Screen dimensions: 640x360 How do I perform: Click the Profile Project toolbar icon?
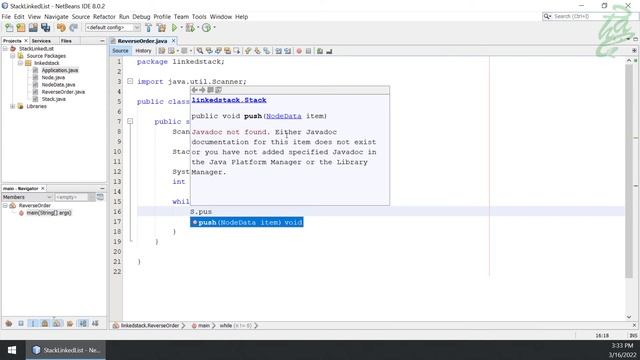[x=207, y=28]
